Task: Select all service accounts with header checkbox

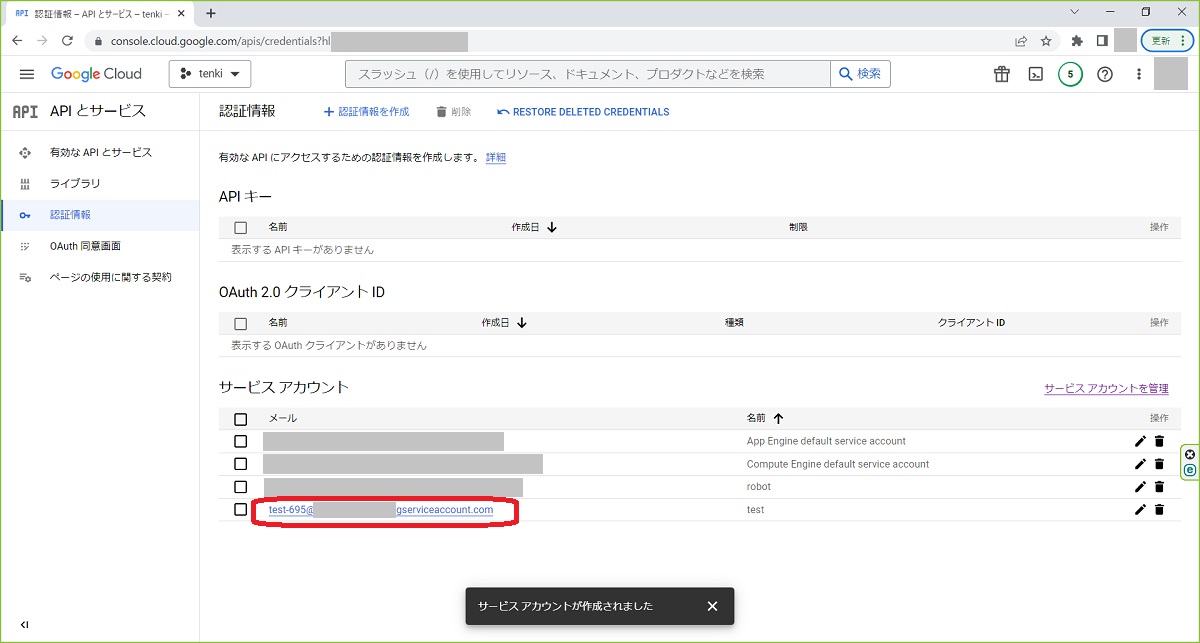Action: (240, 419)
